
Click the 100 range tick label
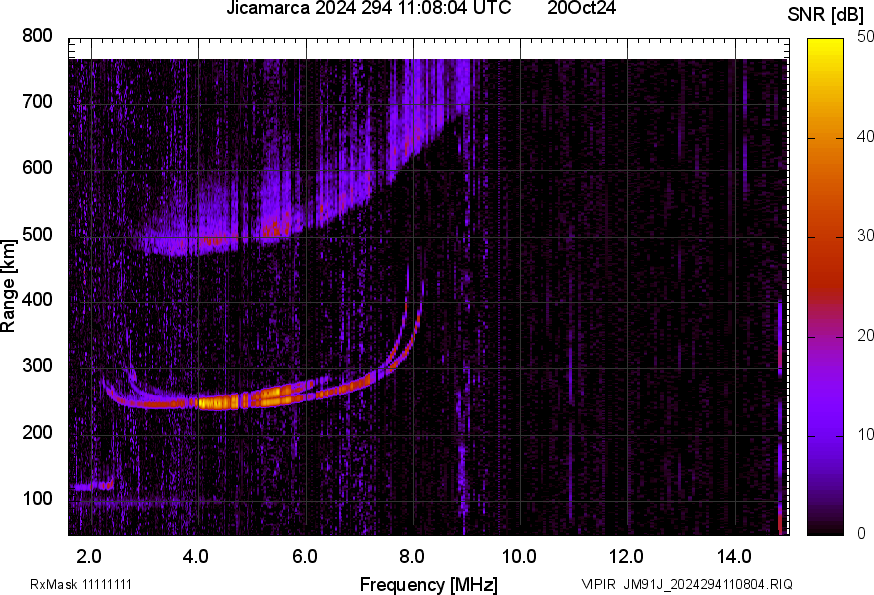click(x=38, y=498)
